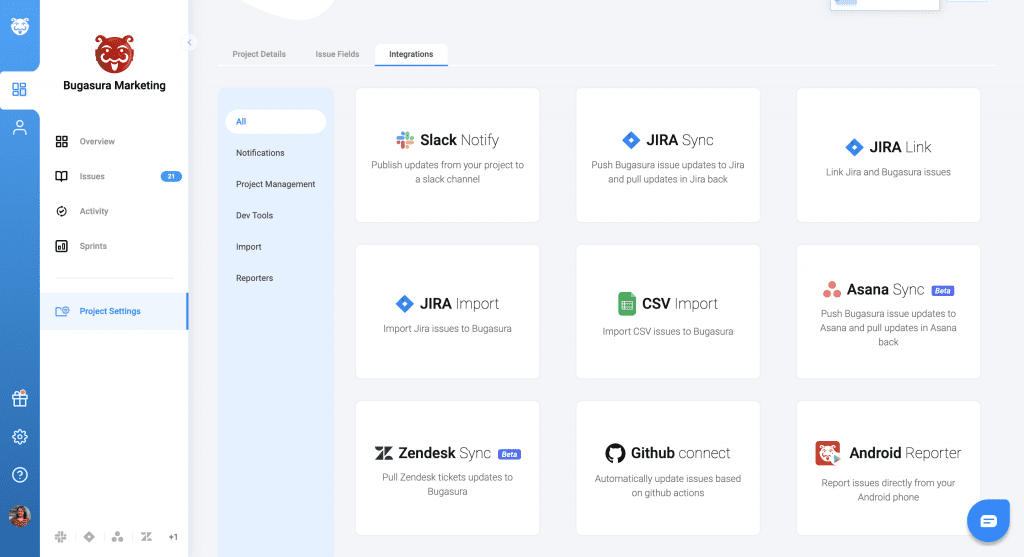The width and height of the screenshot is (1024, 557).
Task: Open the JIRA Import integration title
Action: click(x=459, y=304)
